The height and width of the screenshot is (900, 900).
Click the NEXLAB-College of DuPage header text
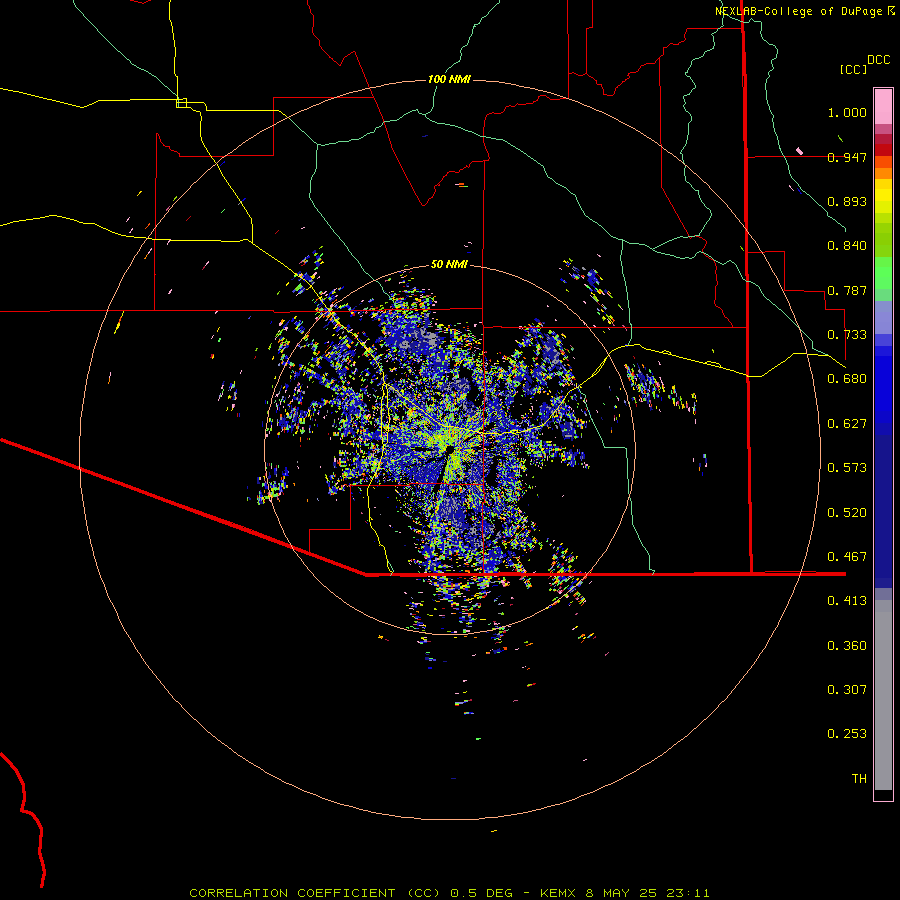804,11
